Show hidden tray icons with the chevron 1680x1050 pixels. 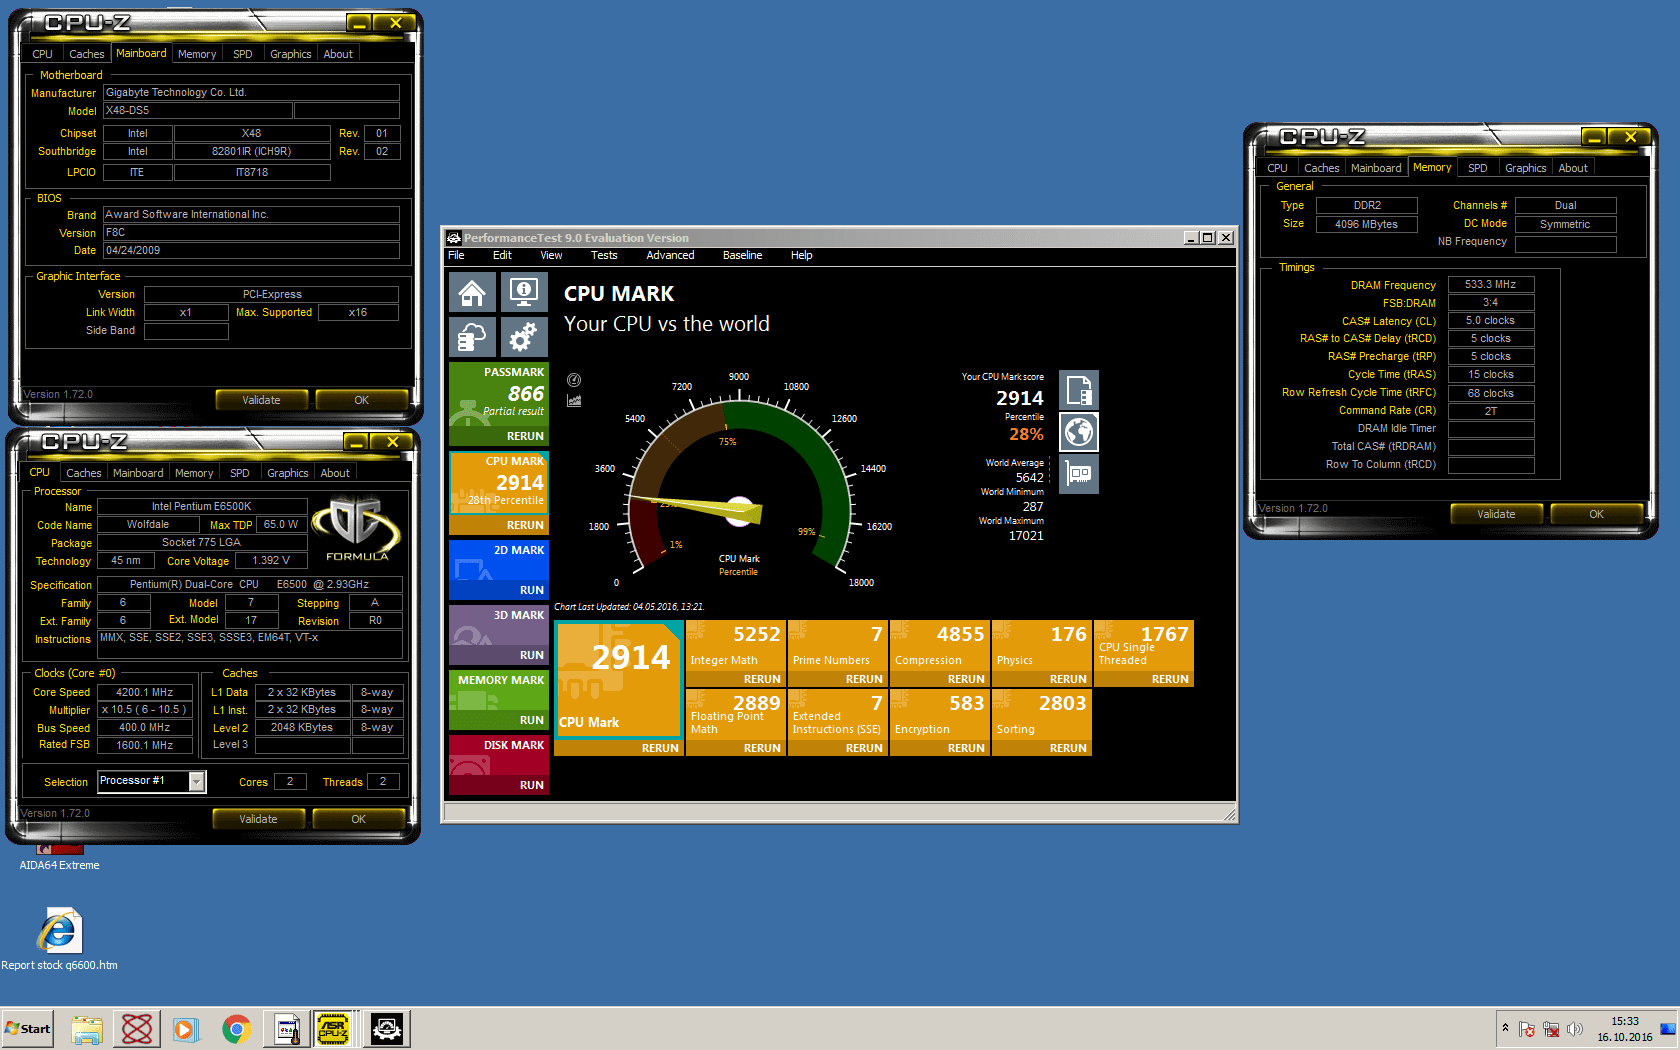tap(1505, 1028)
